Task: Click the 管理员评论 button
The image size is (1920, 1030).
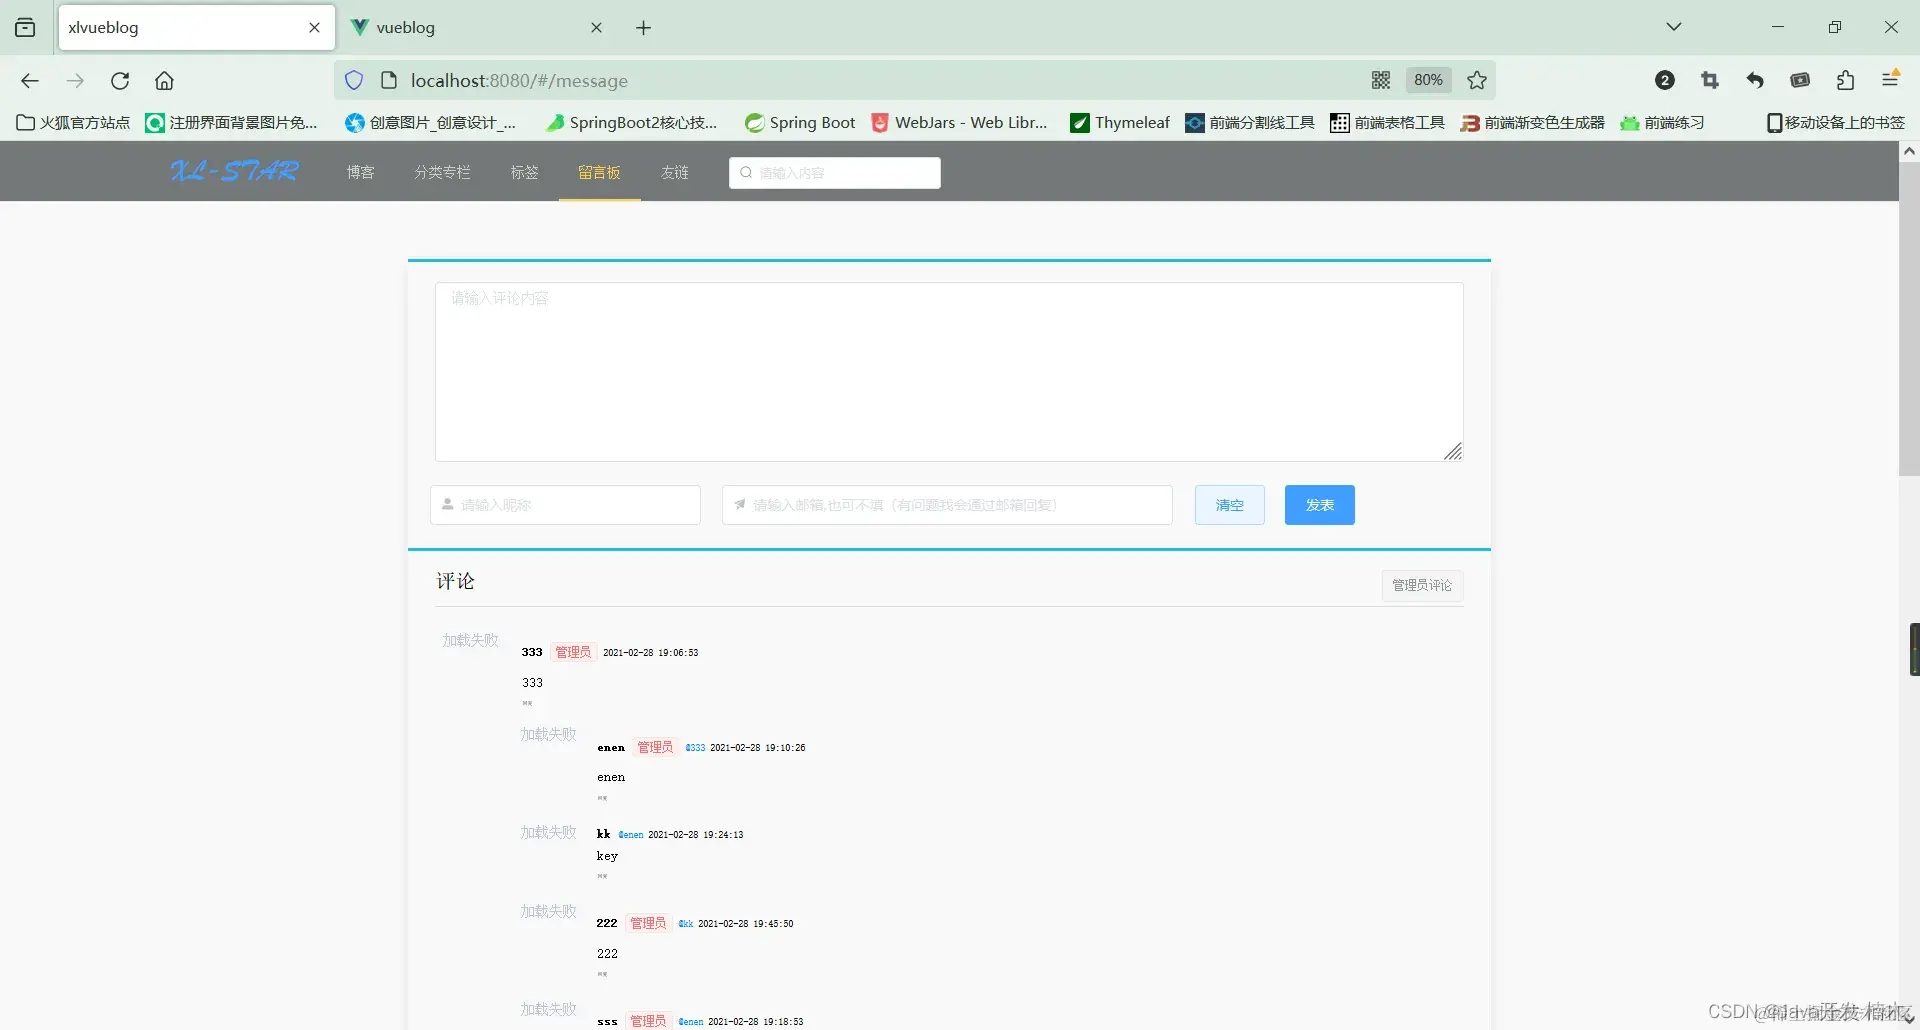Action: 1422,585
